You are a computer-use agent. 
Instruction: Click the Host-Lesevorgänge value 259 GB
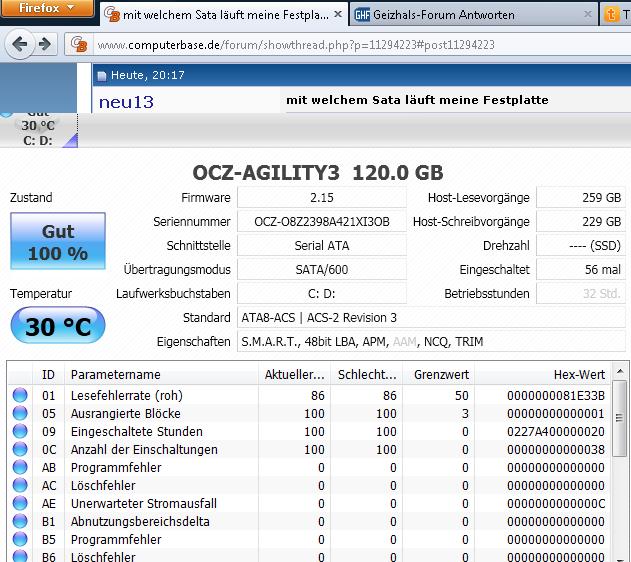[581, 198]
